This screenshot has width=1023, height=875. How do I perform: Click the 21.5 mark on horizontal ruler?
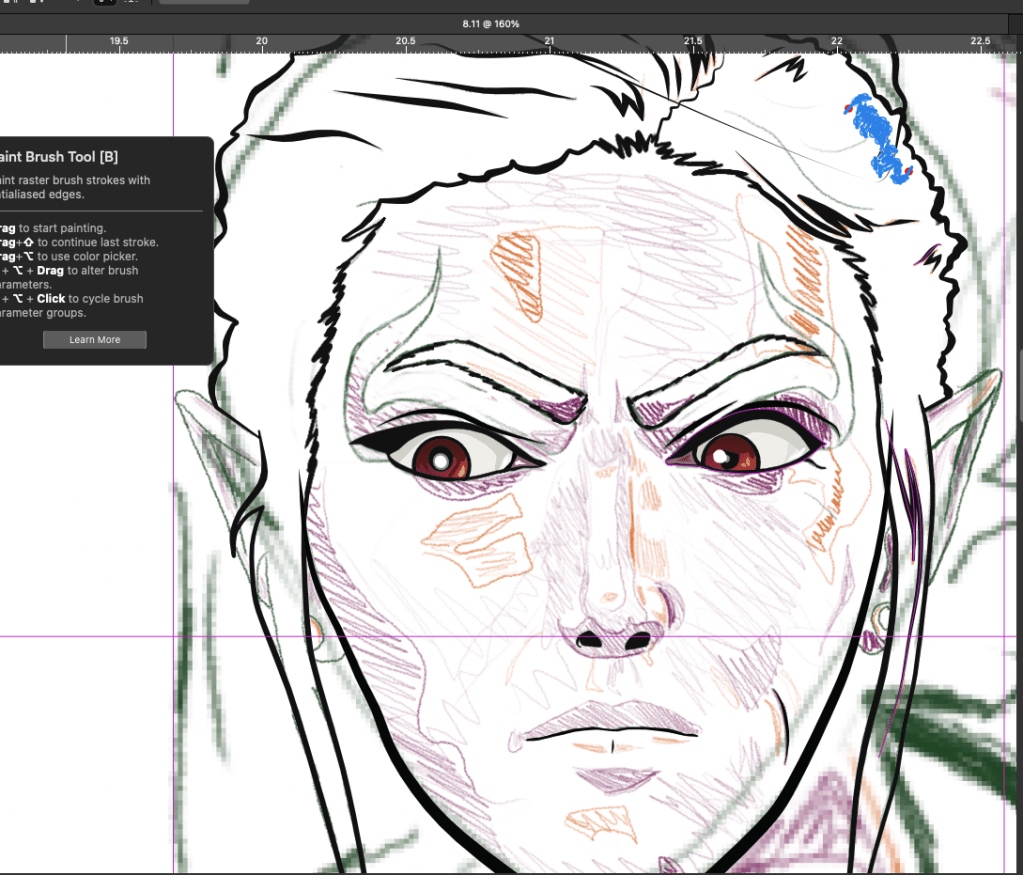point(693,41)
